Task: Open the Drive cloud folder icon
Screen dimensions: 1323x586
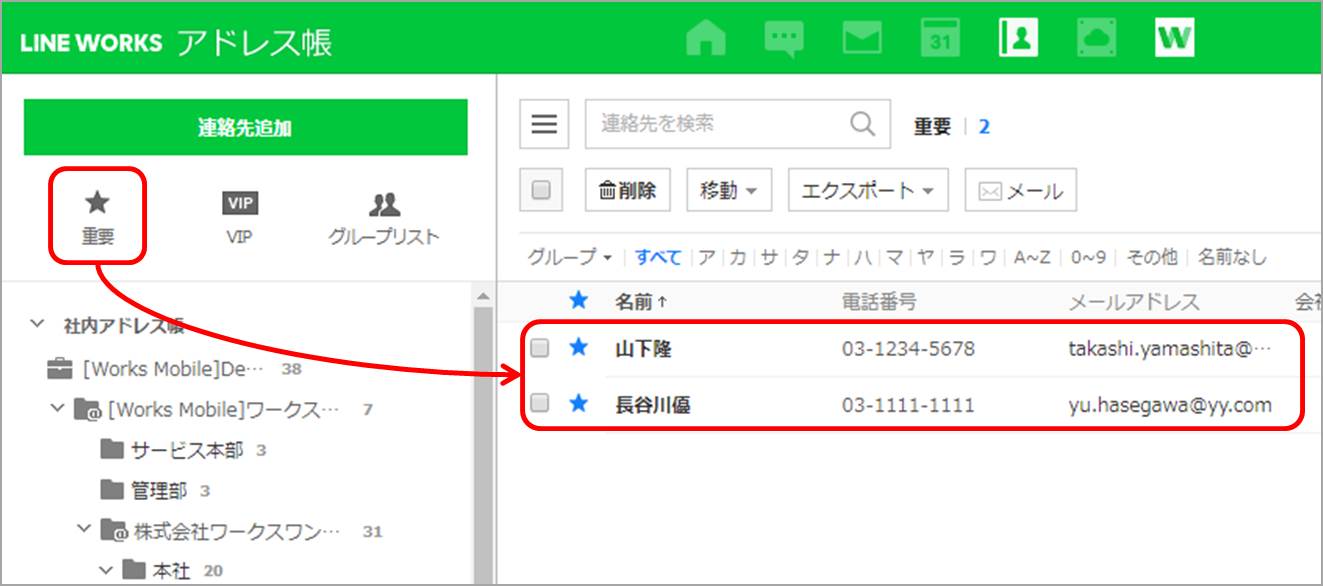Action: point(1096,39)
